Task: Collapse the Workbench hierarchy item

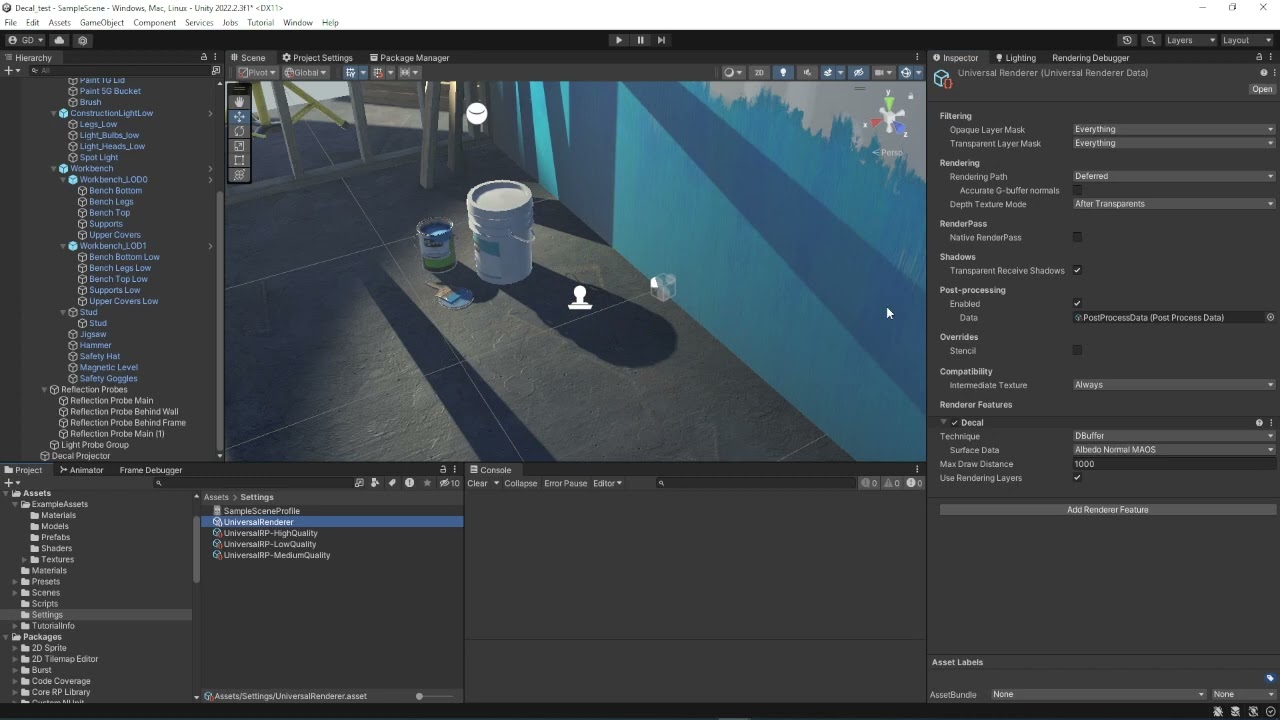Action: coord(54,169)
